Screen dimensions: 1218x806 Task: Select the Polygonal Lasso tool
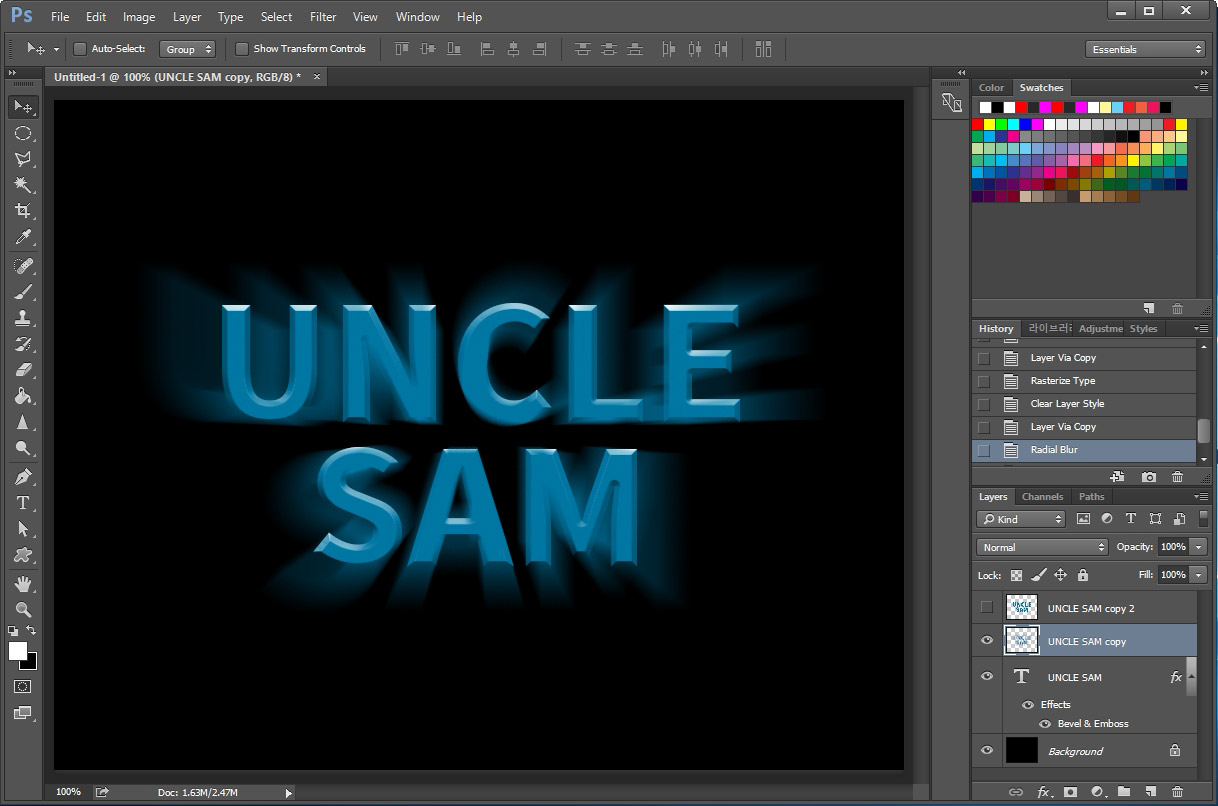pos(23,159)
